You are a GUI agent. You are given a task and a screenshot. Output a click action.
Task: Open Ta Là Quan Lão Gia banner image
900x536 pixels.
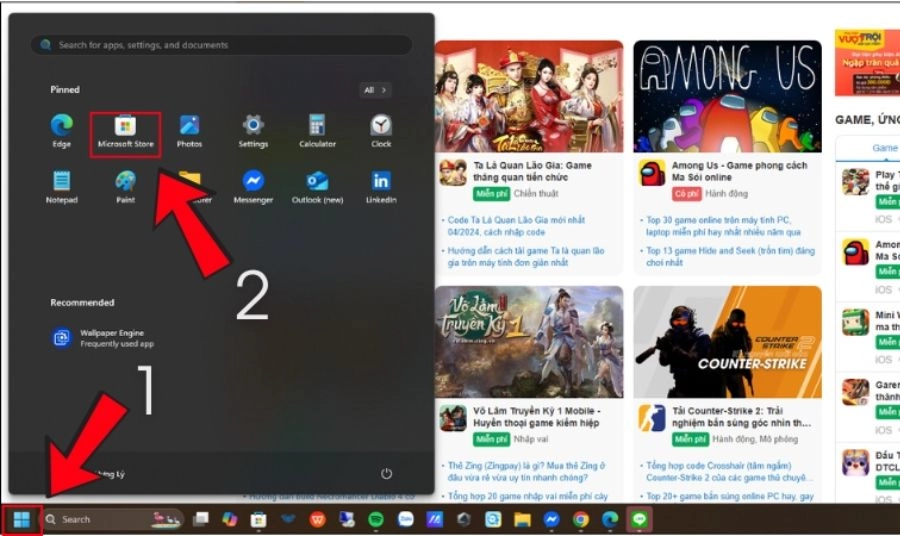pos(529,96)
